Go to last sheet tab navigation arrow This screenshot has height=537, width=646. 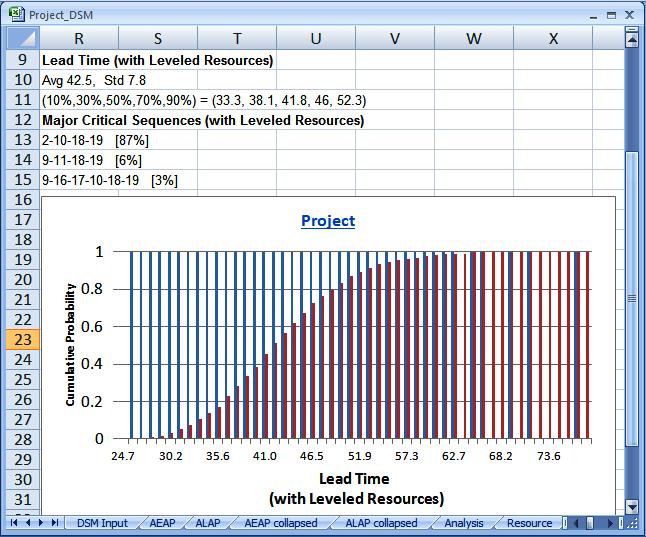(54, 523)
